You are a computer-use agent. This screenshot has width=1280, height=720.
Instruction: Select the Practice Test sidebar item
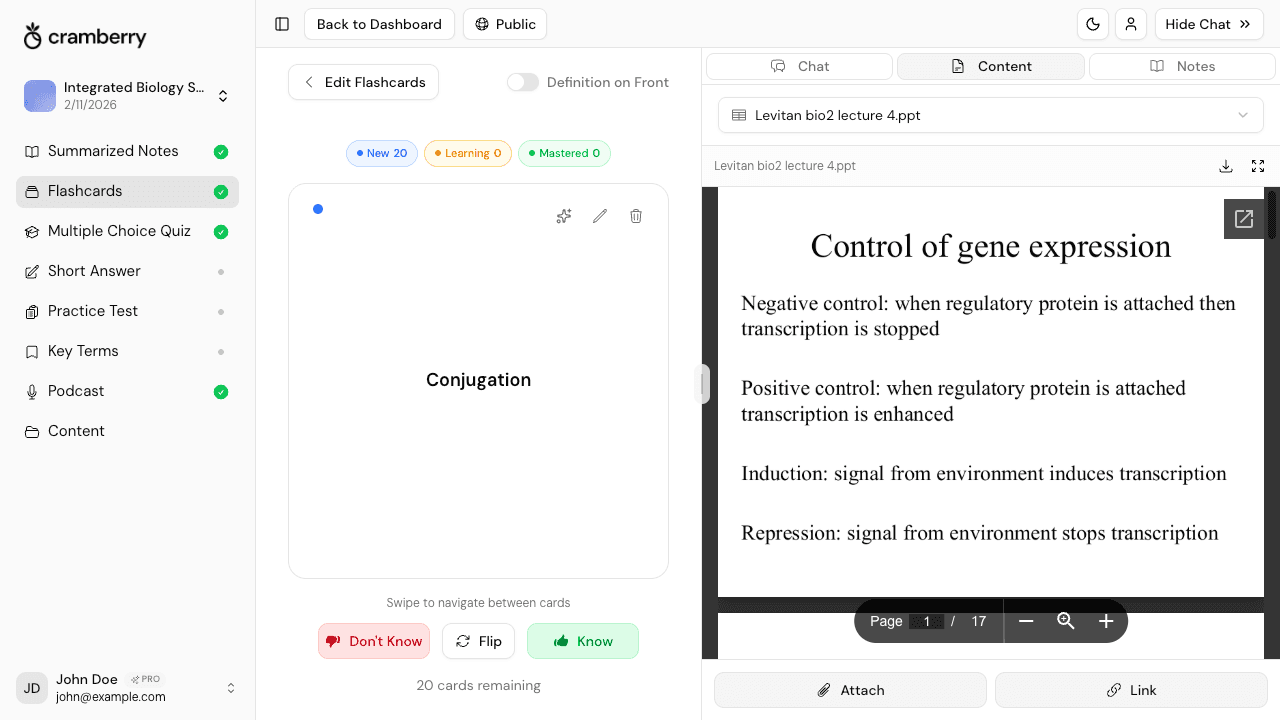coord(92,311)
